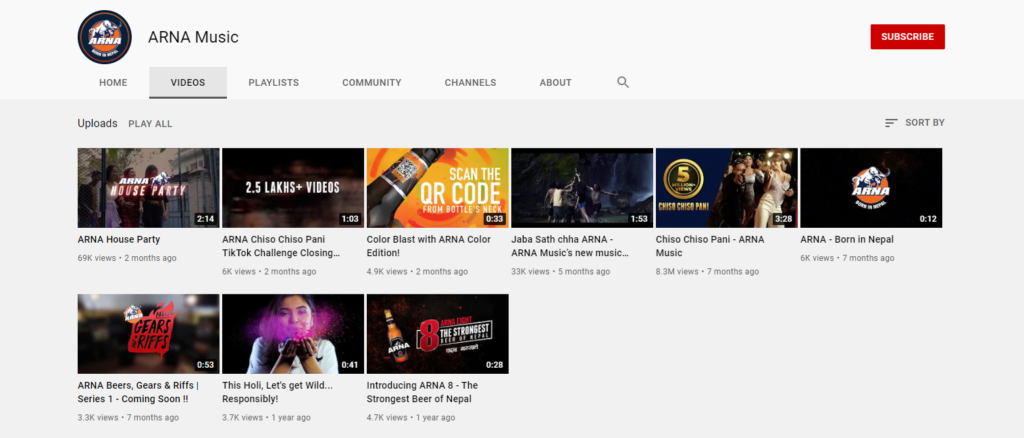Go to the Channels tab
Image resolution: width=1024 pixels, height=438 pixels.
pyautogui.click(x=470, y=82)
